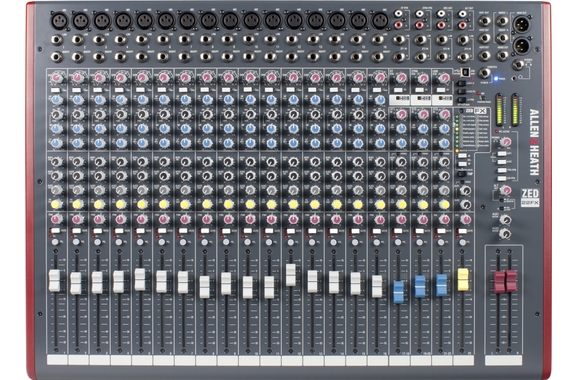Mute channel 8 with its button
This screenshot has height=380, width=576.
click(205, 231)
